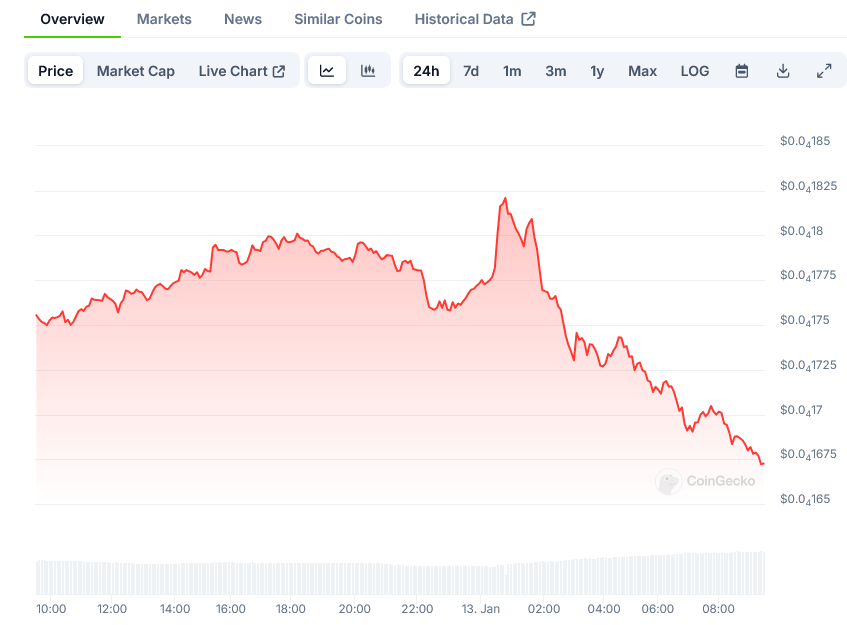Viewport: 847px width, 625px height.
Task: Toggle LOG scale on chart
Action: (x=695, y=71)
